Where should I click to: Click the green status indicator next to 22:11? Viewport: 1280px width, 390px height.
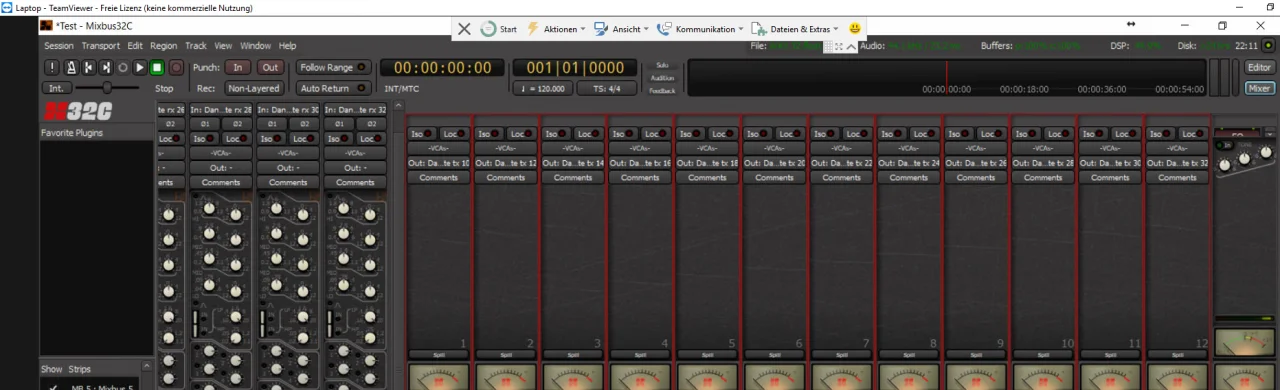point(1268,46)
